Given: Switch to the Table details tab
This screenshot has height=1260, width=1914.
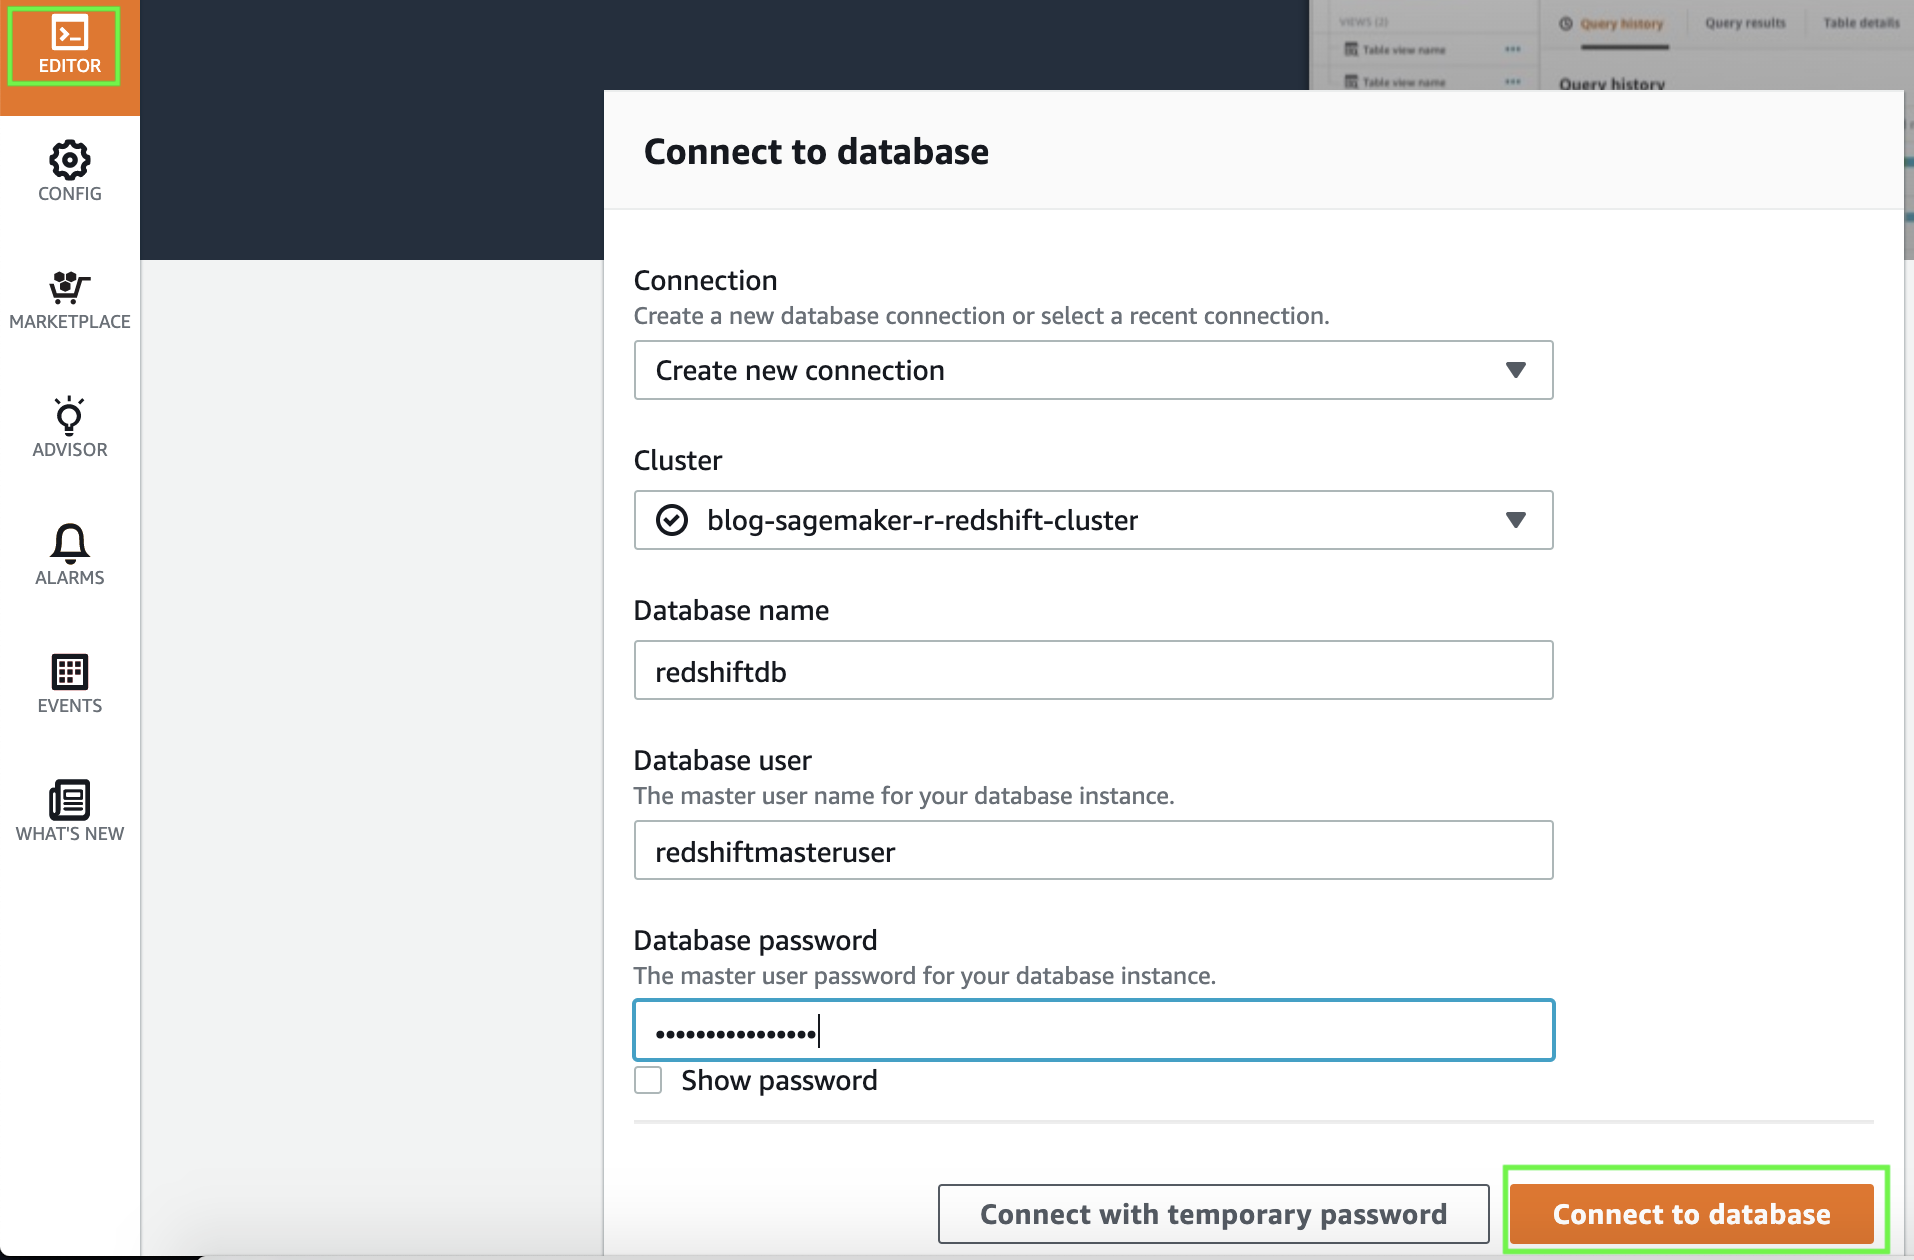Looking at the screenshot, I should (x=1861, y=23).
